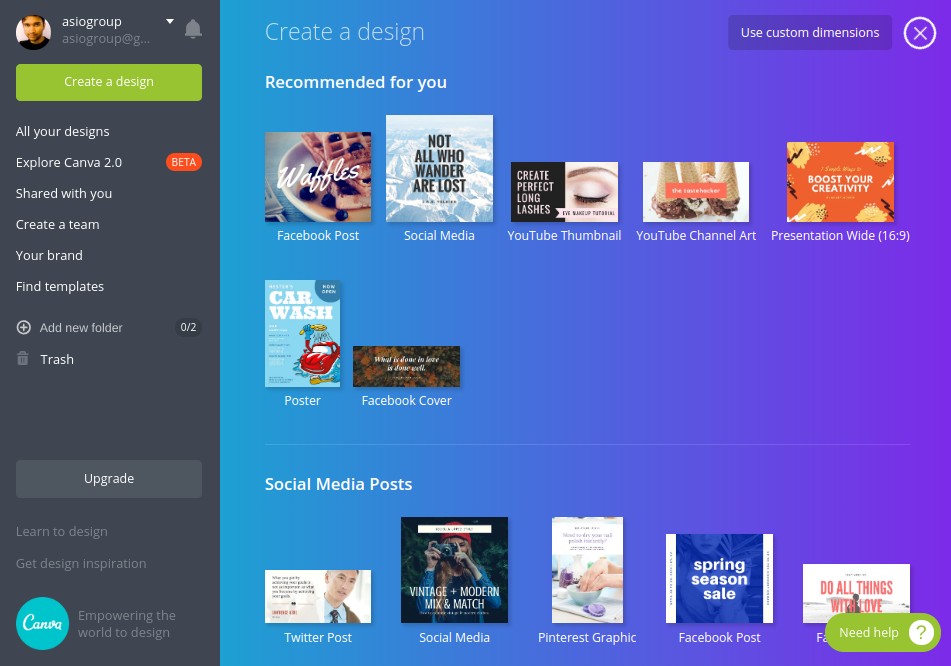Image resolution: width=951 pixels, height=666 pixels.
Task: Select the Car Wash Poster thumbnail
Action: click(303, 334)
